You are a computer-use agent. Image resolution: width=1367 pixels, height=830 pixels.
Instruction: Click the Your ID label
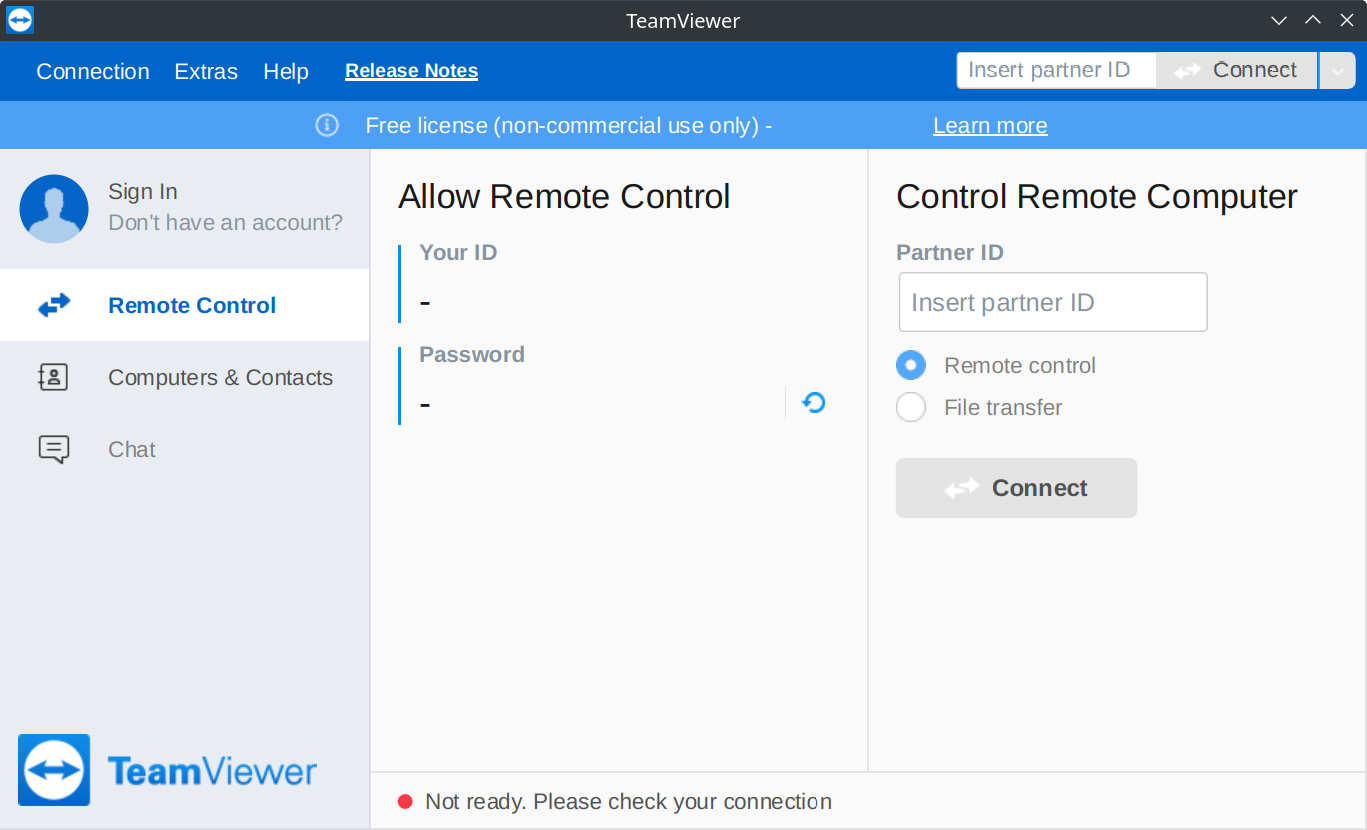coord(458,252)
